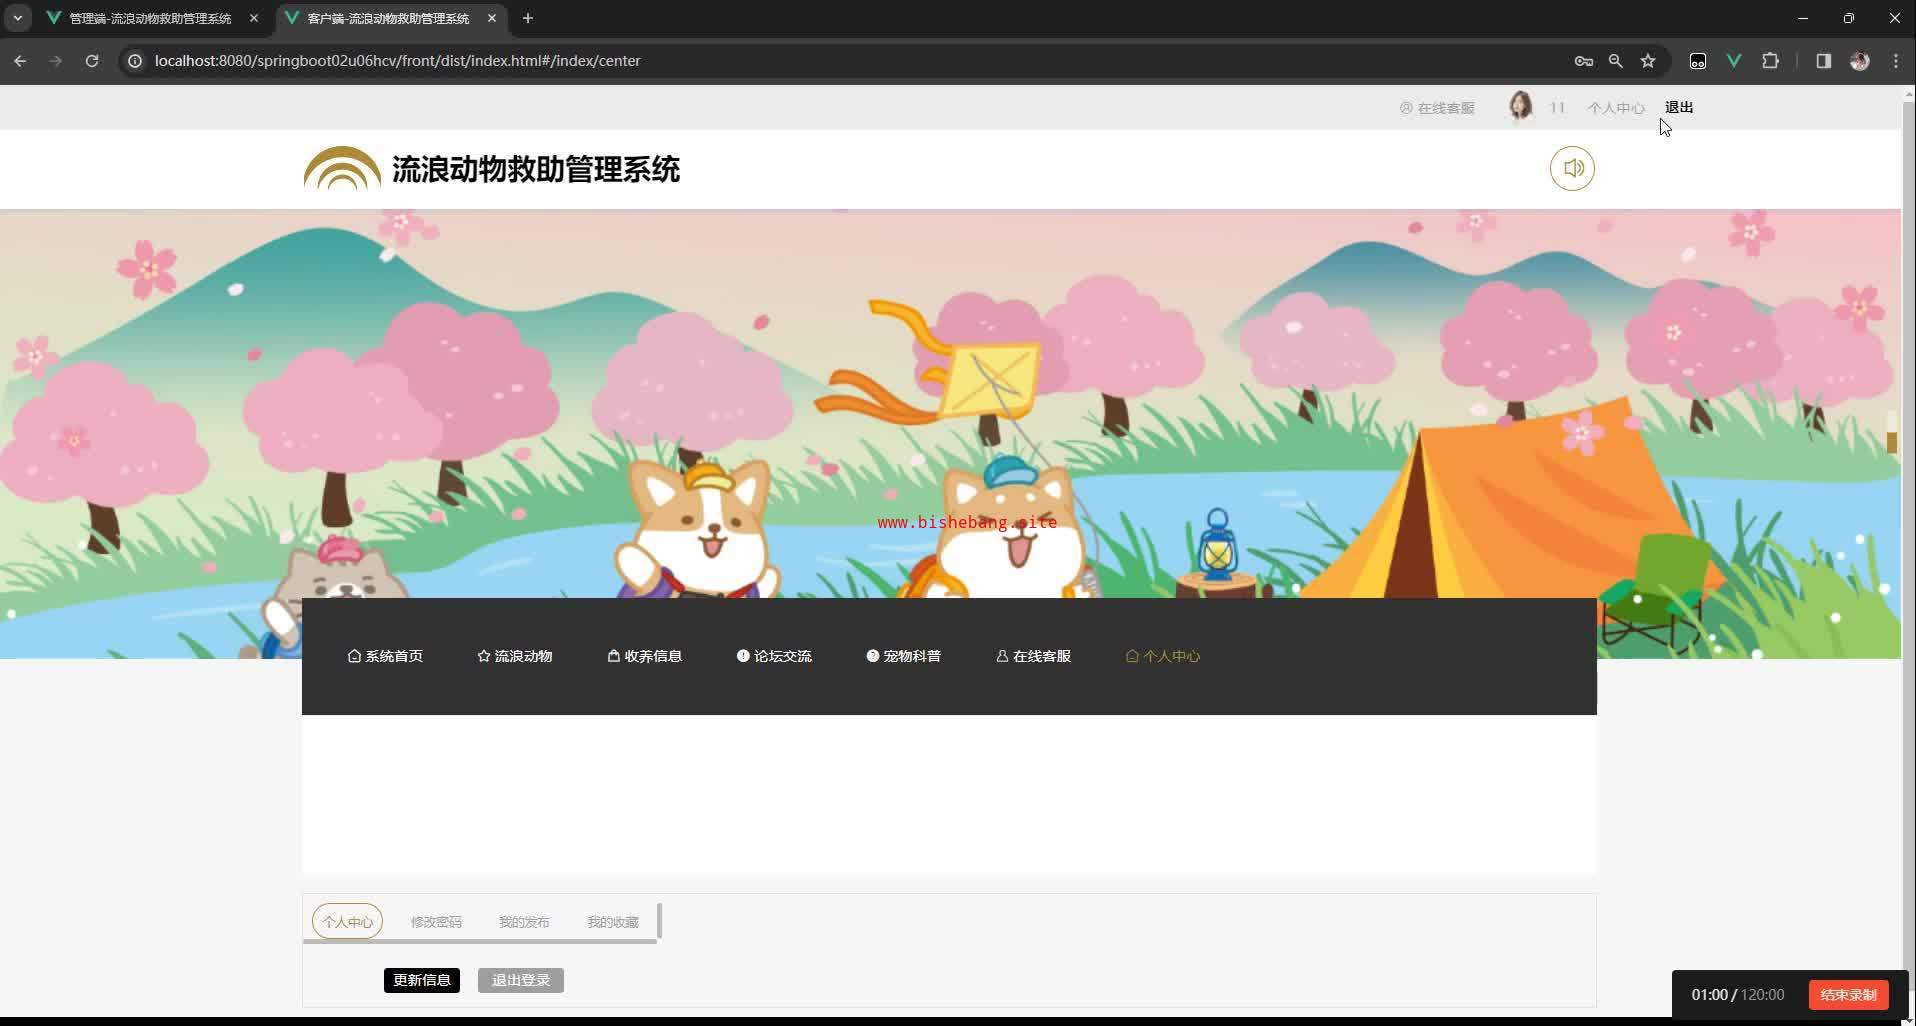Open browser zoom magnifier icon
1916x1026 pixels.
1615,61
